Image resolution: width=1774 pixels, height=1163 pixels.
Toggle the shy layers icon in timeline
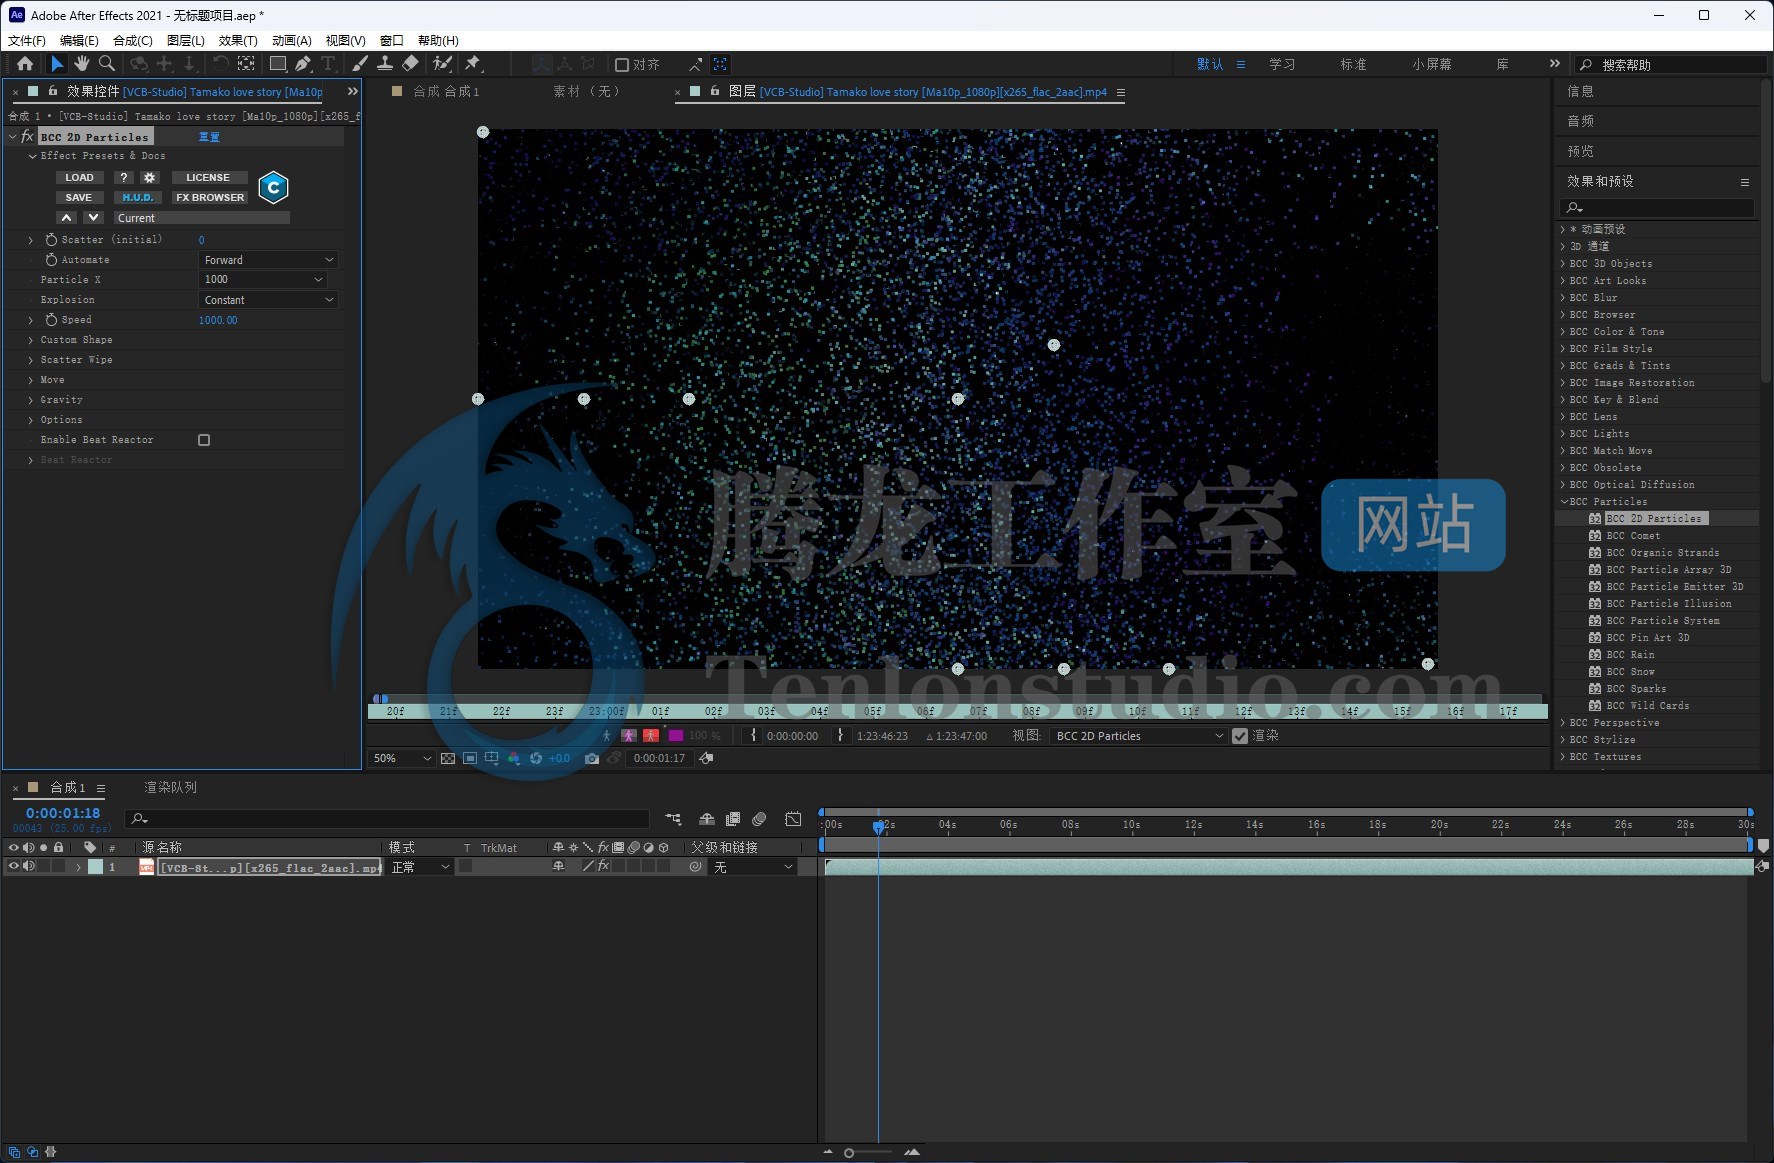coord(707,819)
